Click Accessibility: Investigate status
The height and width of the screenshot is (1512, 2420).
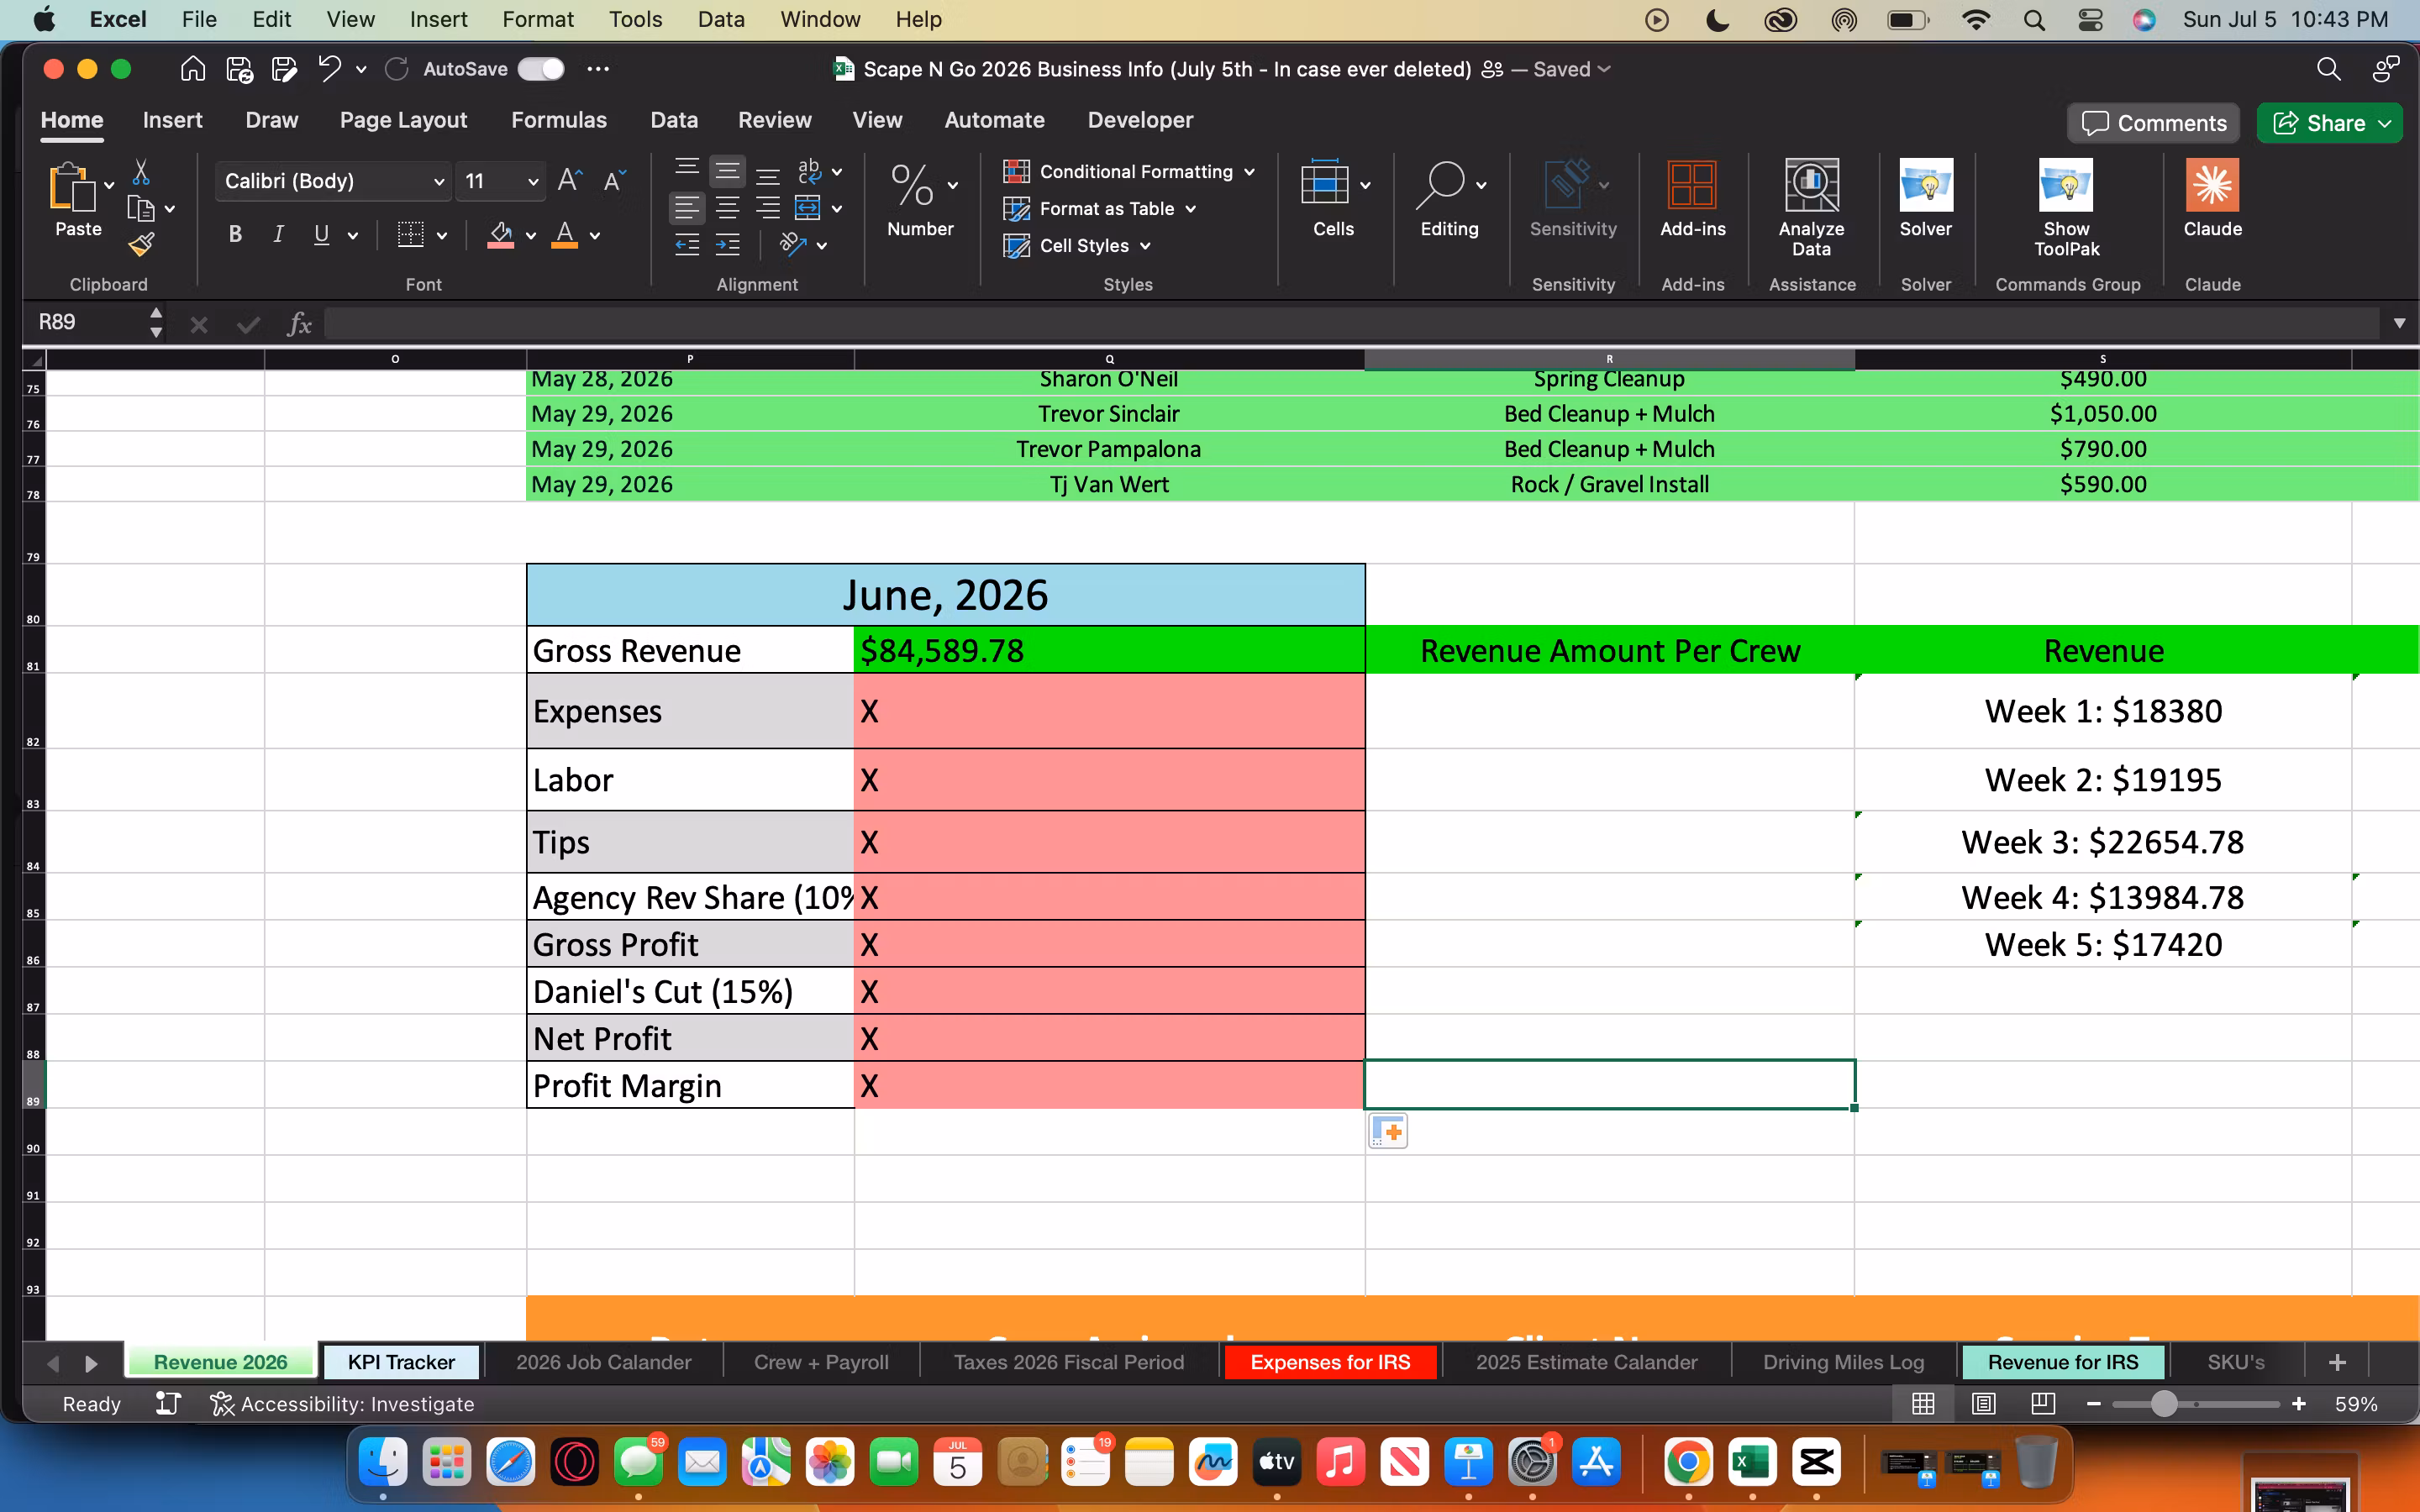(342, 1404)
